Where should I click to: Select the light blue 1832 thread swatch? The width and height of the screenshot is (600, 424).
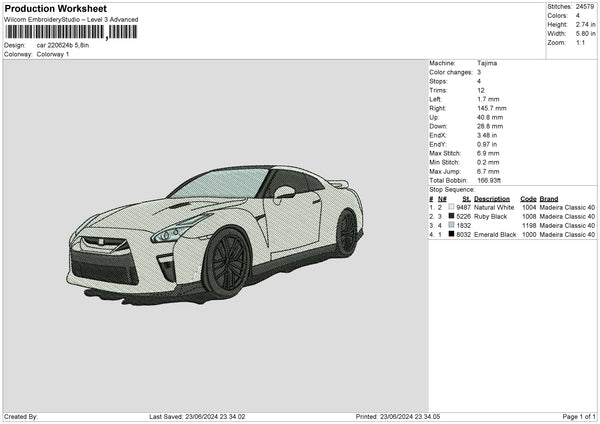451,226
